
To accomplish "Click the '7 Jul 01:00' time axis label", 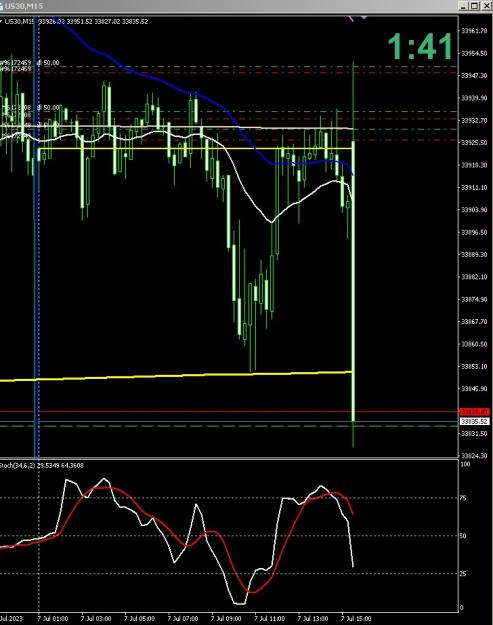I will click(x=53, y=619).
